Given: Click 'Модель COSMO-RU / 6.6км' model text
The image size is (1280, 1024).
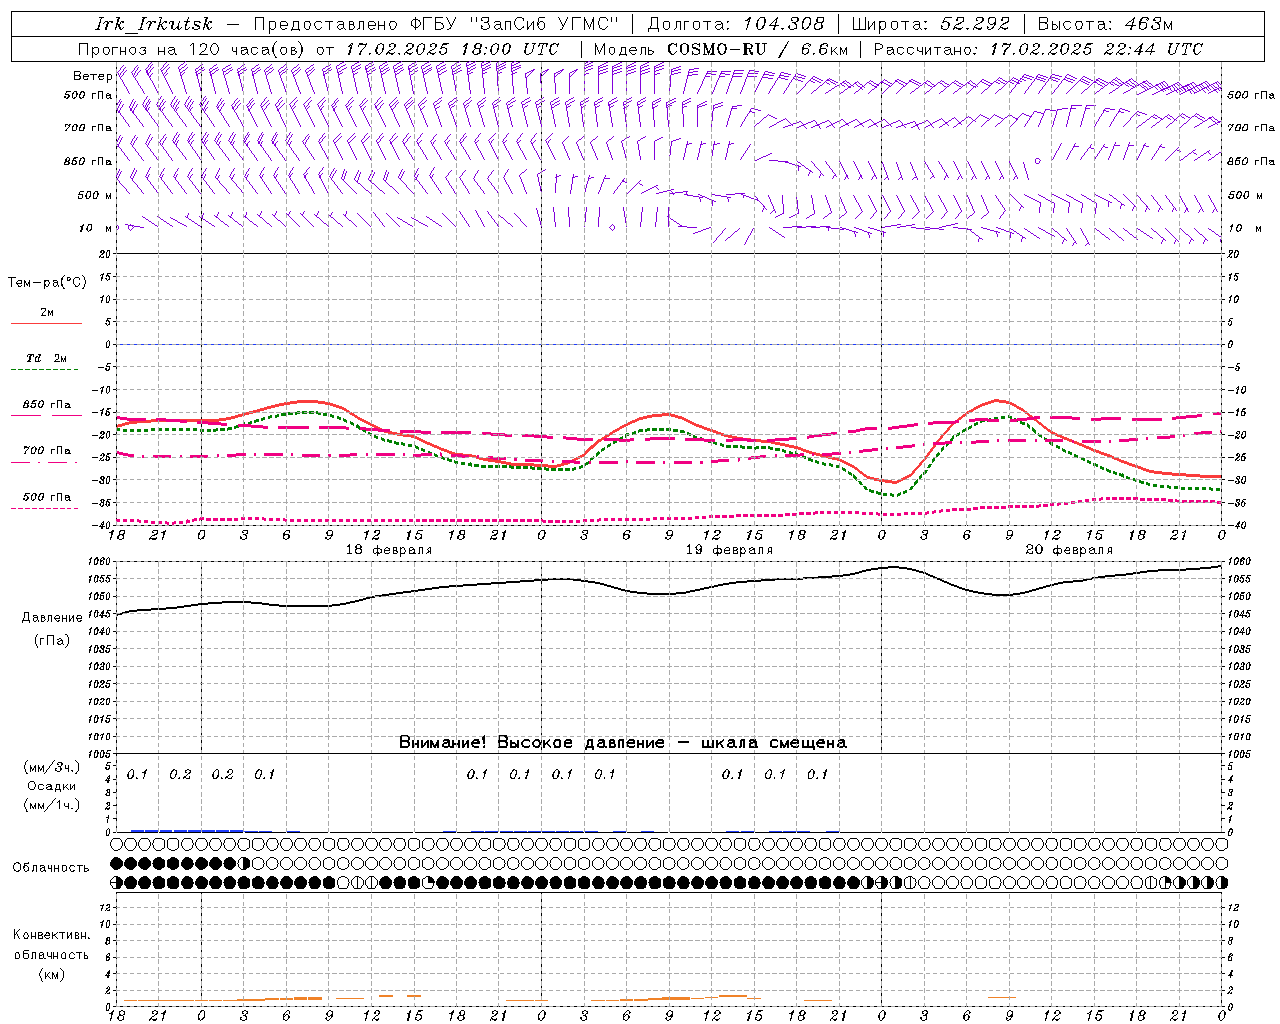Looking at the screenshot, I should [721, 49].
